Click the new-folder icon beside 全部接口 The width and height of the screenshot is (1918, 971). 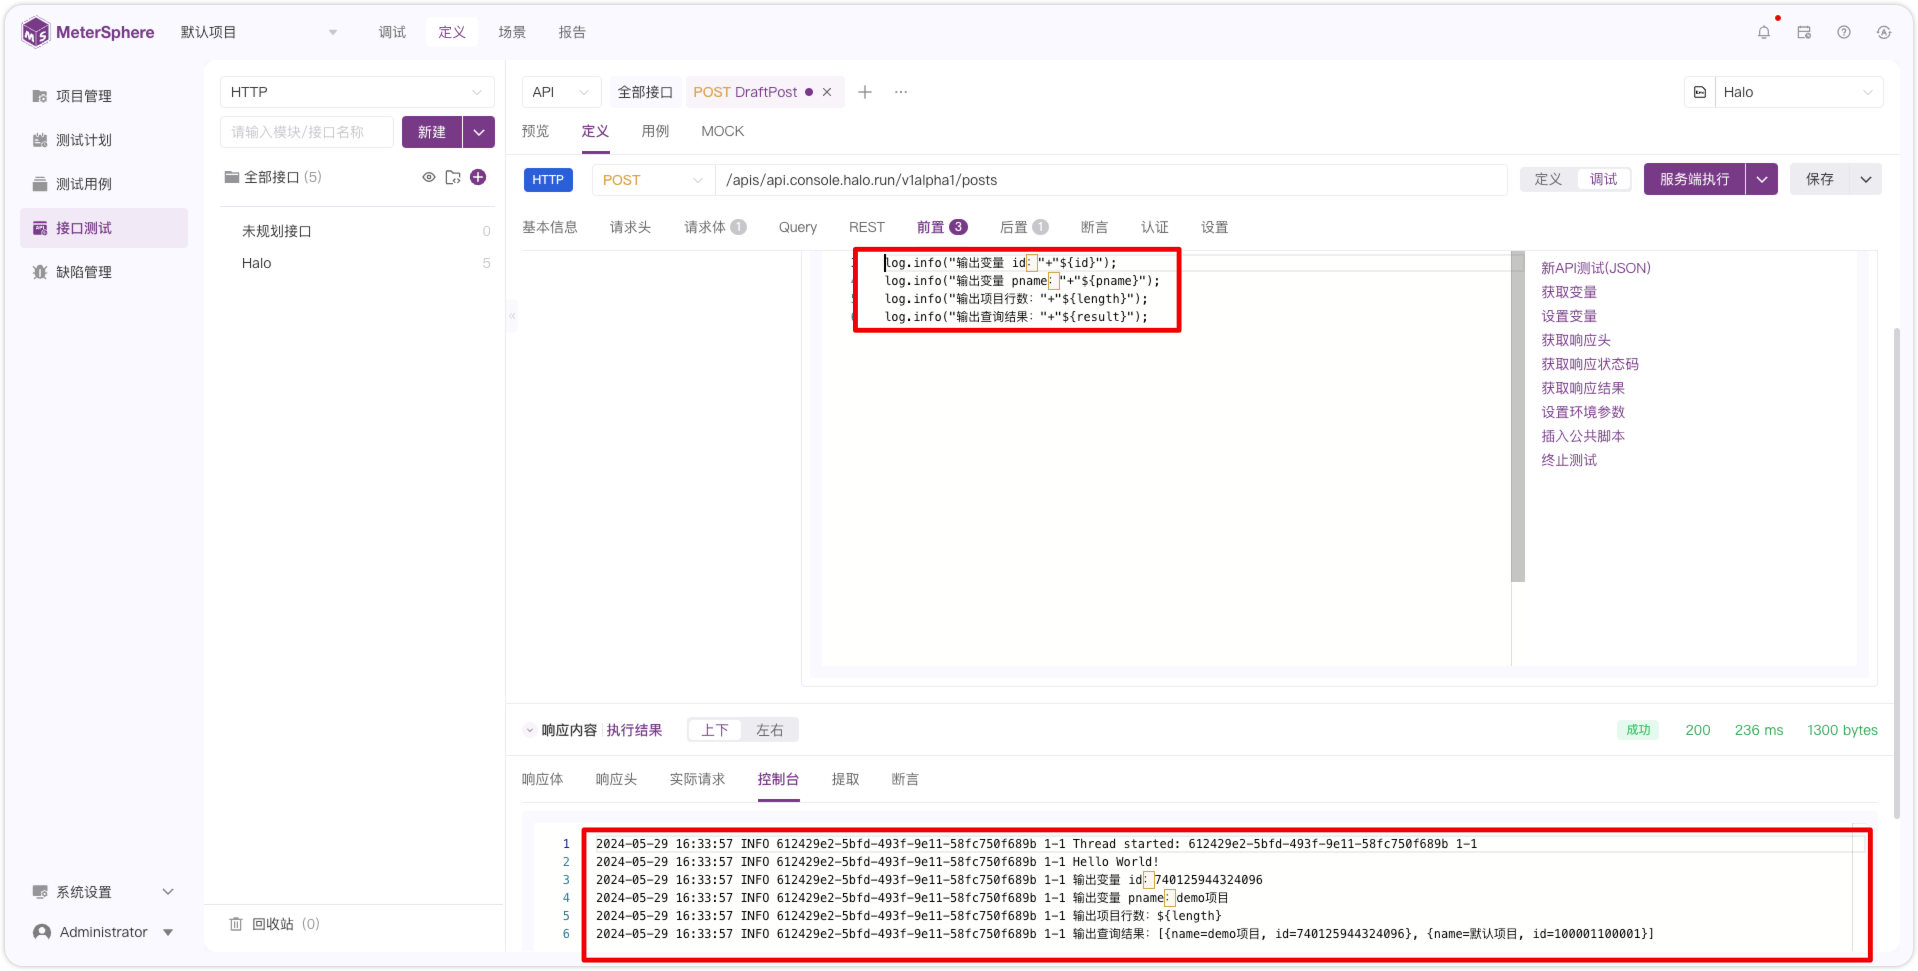[x=453, y=177]
